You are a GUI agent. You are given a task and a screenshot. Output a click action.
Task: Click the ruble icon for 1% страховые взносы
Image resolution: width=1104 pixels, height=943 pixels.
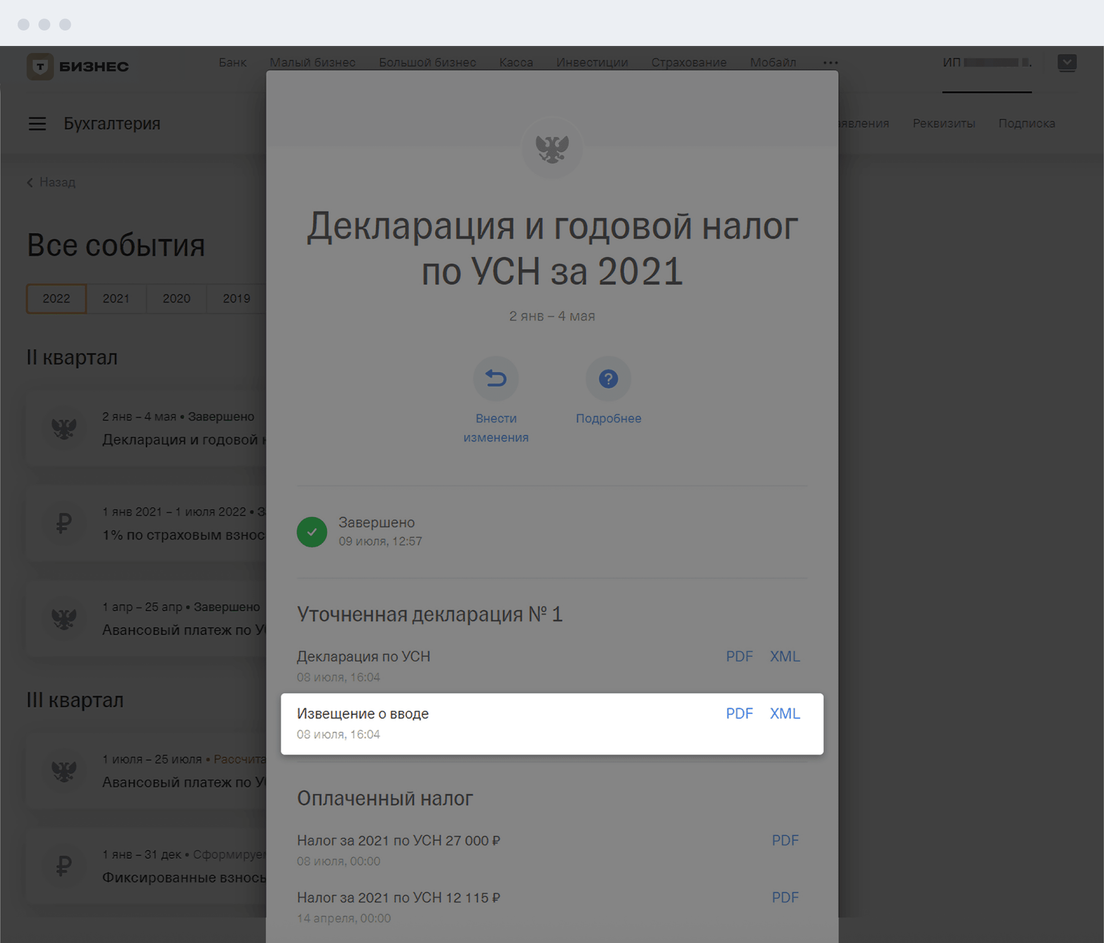pos(64,523)
